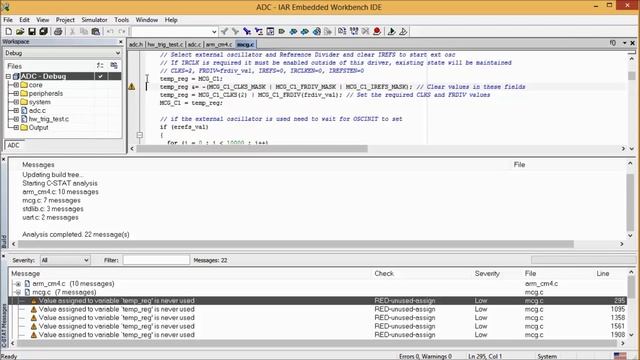The width and height of the screenshot is (640, 360).
Task: Click the first column icon in Files header
Action: pos(100,66)
